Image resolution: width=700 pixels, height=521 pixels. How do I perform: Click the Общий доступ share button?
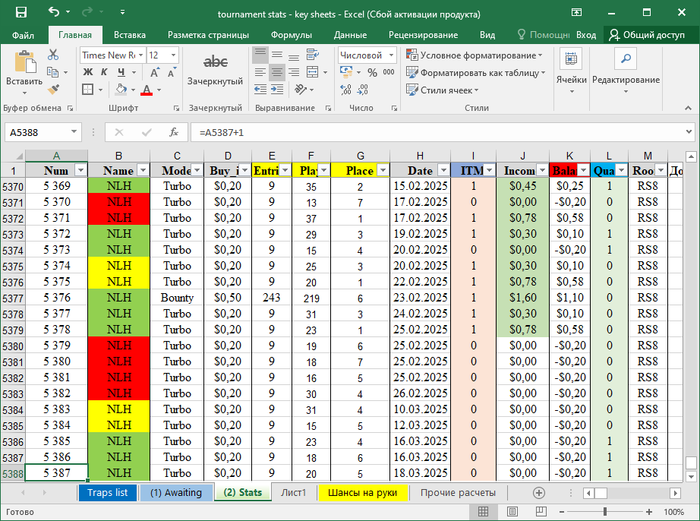[x=646, y=35]
